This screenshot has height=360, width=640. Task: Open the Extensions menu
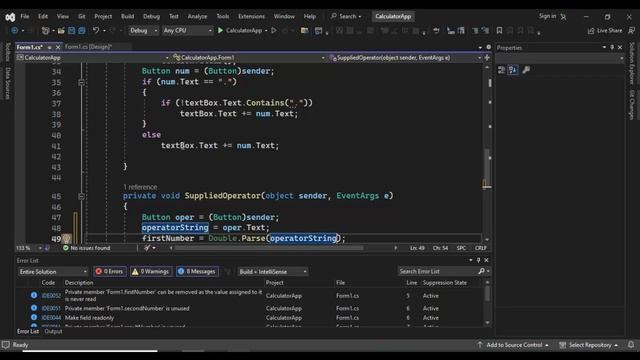click(x=251, y=17)
